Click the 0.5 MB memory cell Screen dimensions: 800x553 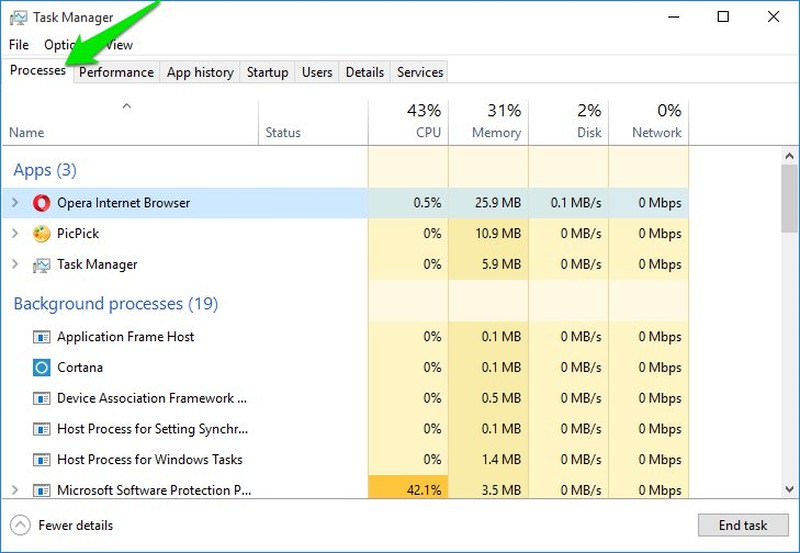point(489,398)
